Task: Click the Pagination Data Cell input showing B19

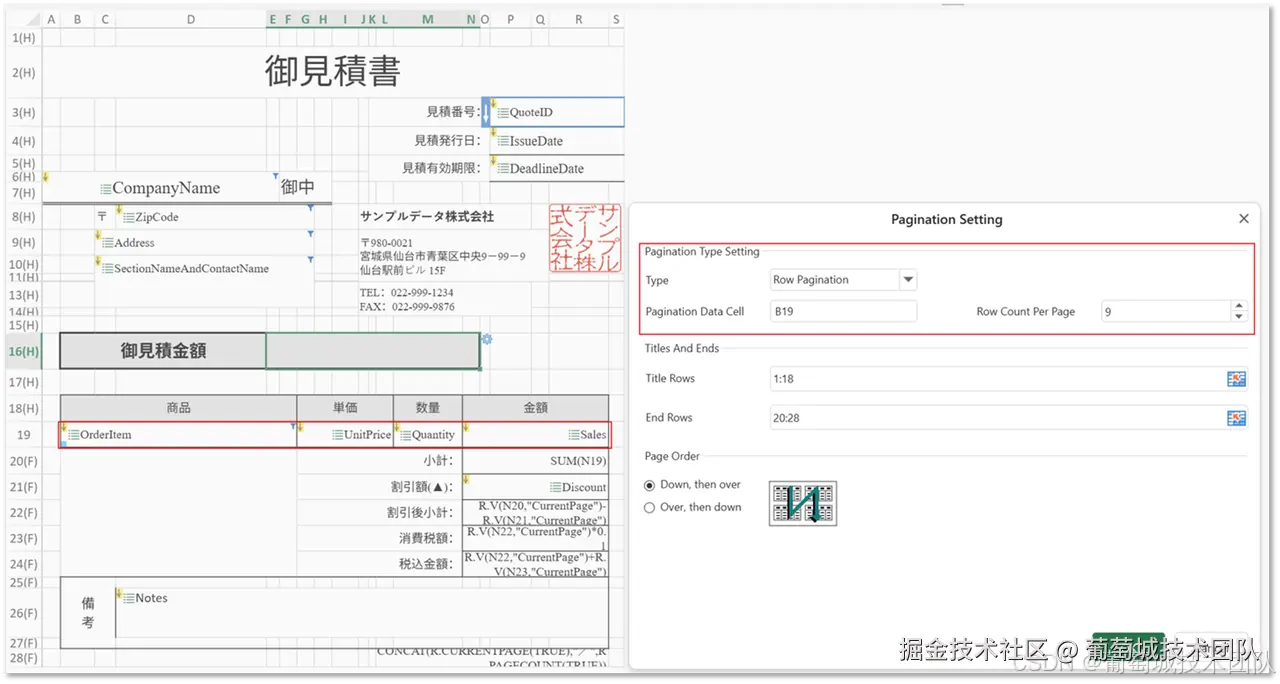Action: (843, 311)
